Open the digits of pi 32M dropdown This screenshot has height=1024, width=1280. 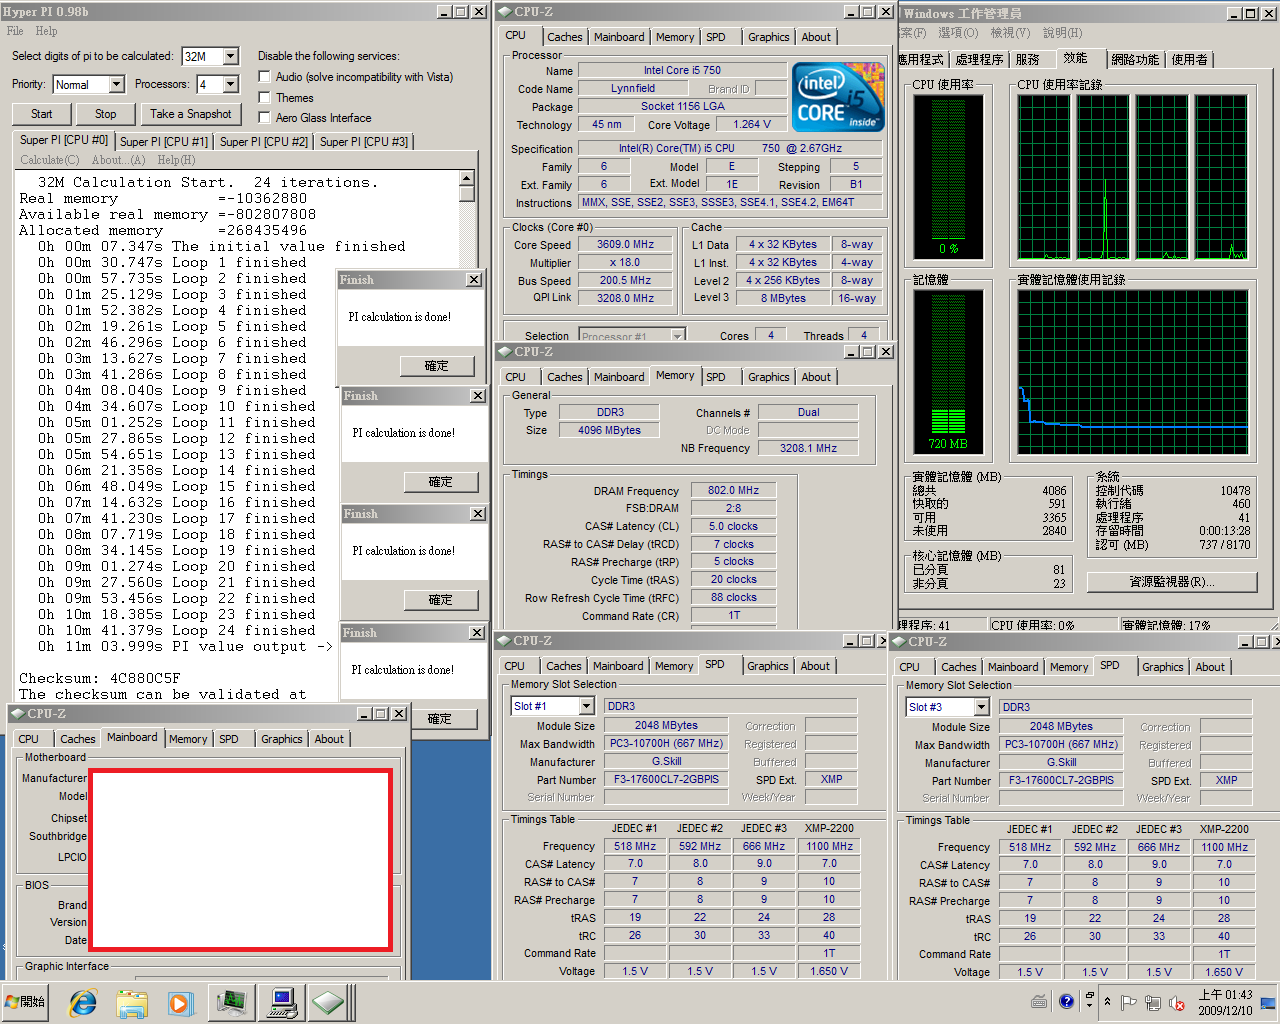tap(231, 57)
